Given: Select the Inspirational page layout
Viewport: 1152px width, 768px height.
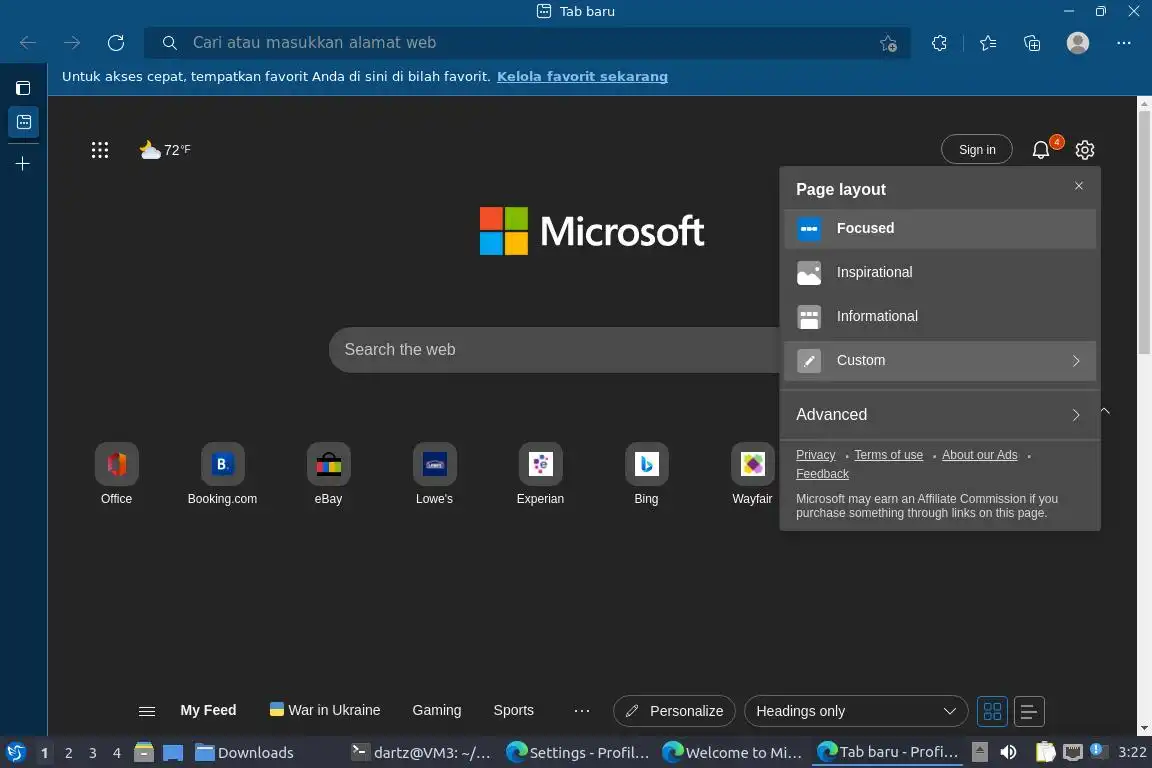Looking at the screenshot, I should coord(940,273).
